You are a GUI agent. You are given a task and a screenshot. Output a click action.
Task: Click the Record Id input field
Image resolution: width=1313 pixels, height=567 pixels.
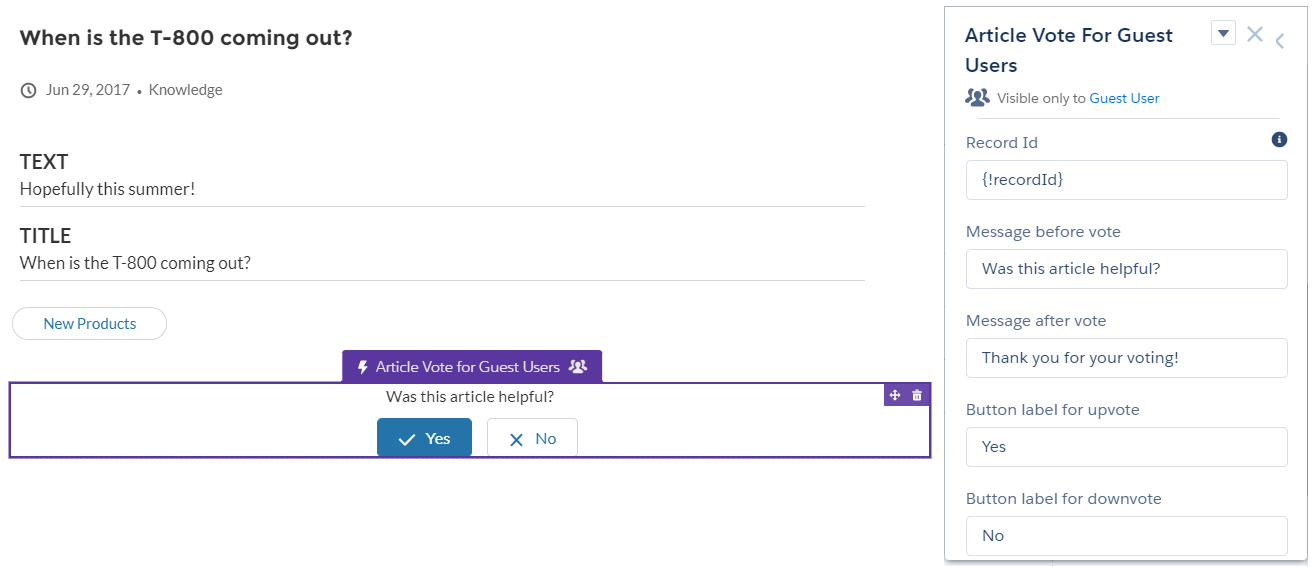1127,180
